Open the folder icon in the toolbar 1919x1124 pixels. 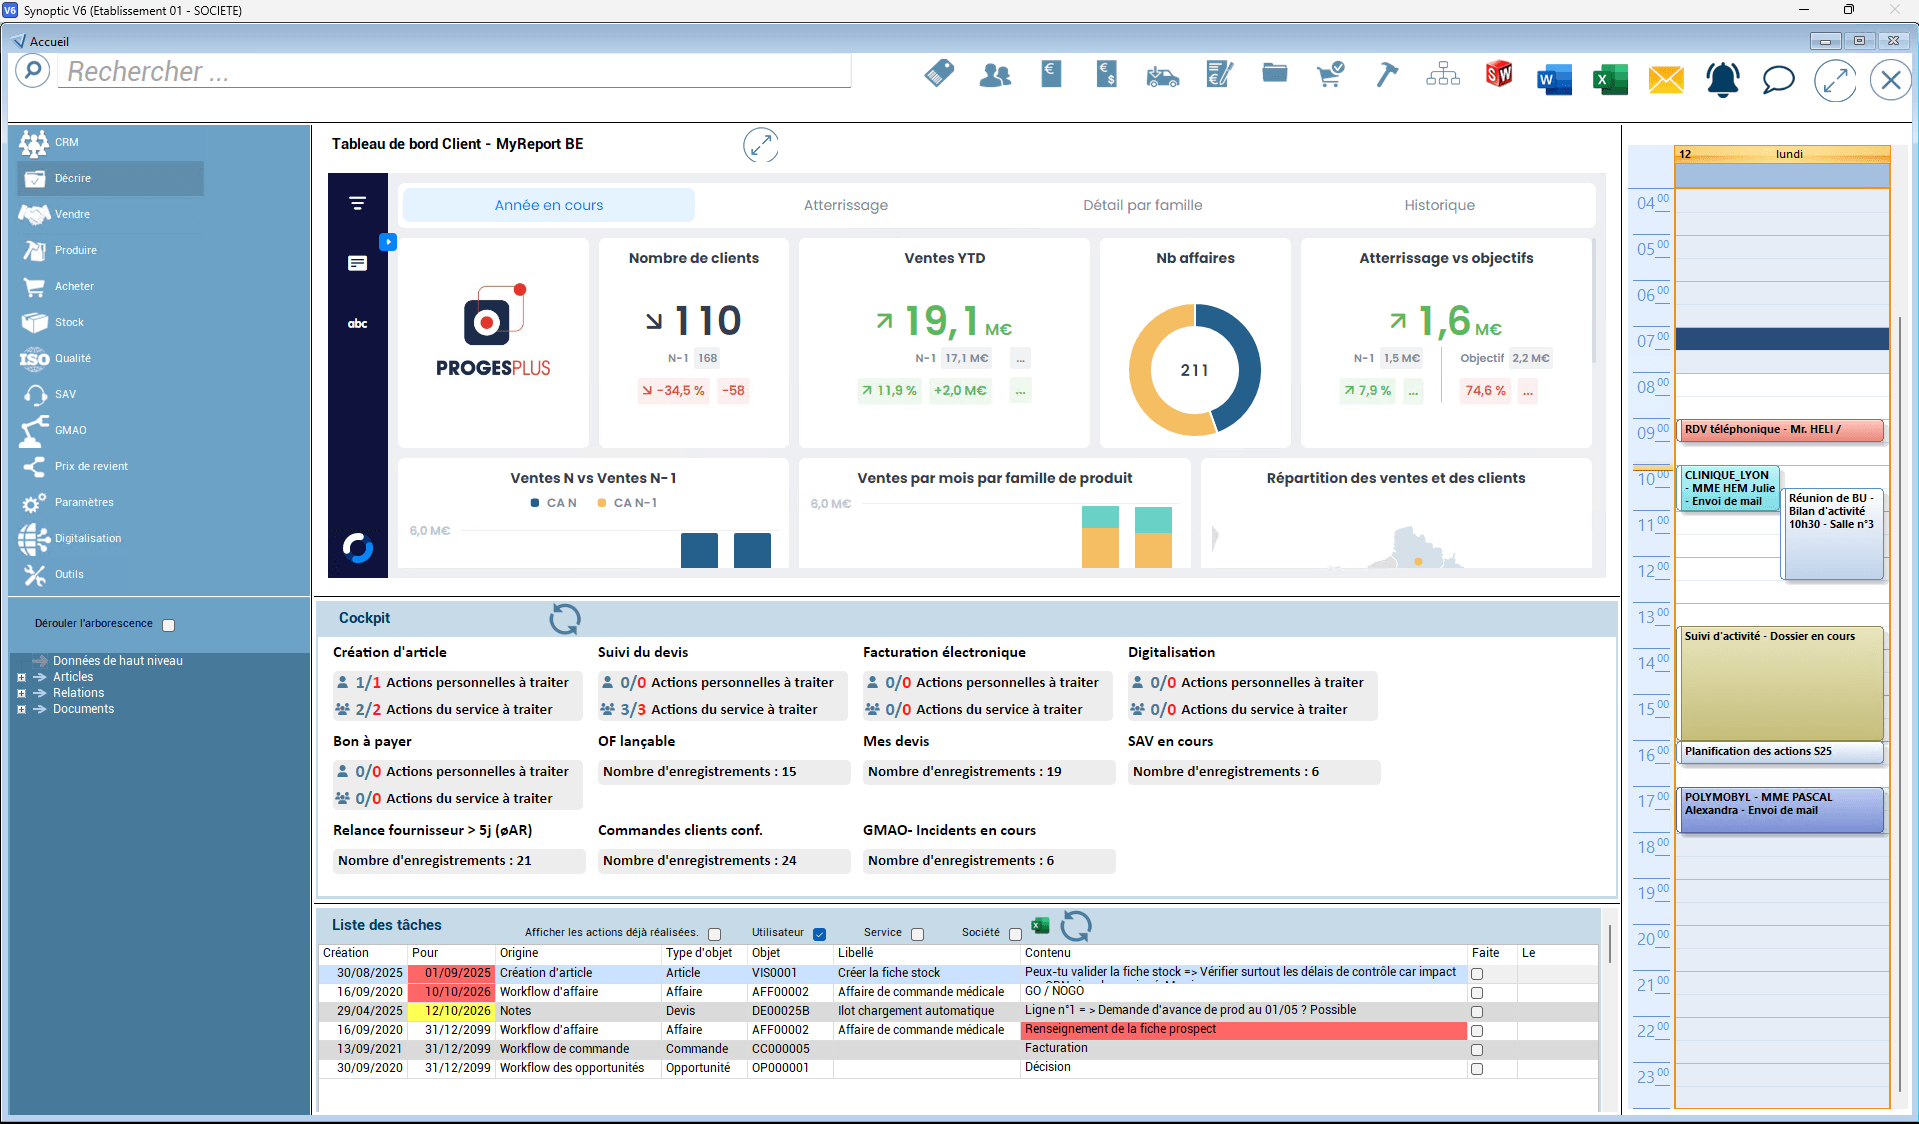click(x=1274, y=73)
